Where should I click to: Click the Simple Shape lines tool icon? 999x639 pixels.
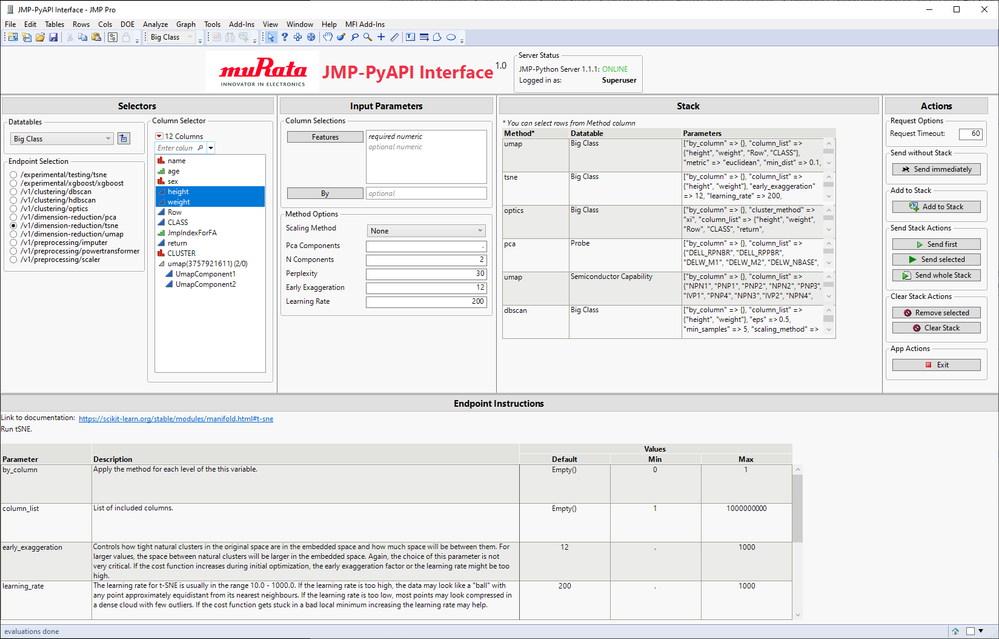click(424, 38)
